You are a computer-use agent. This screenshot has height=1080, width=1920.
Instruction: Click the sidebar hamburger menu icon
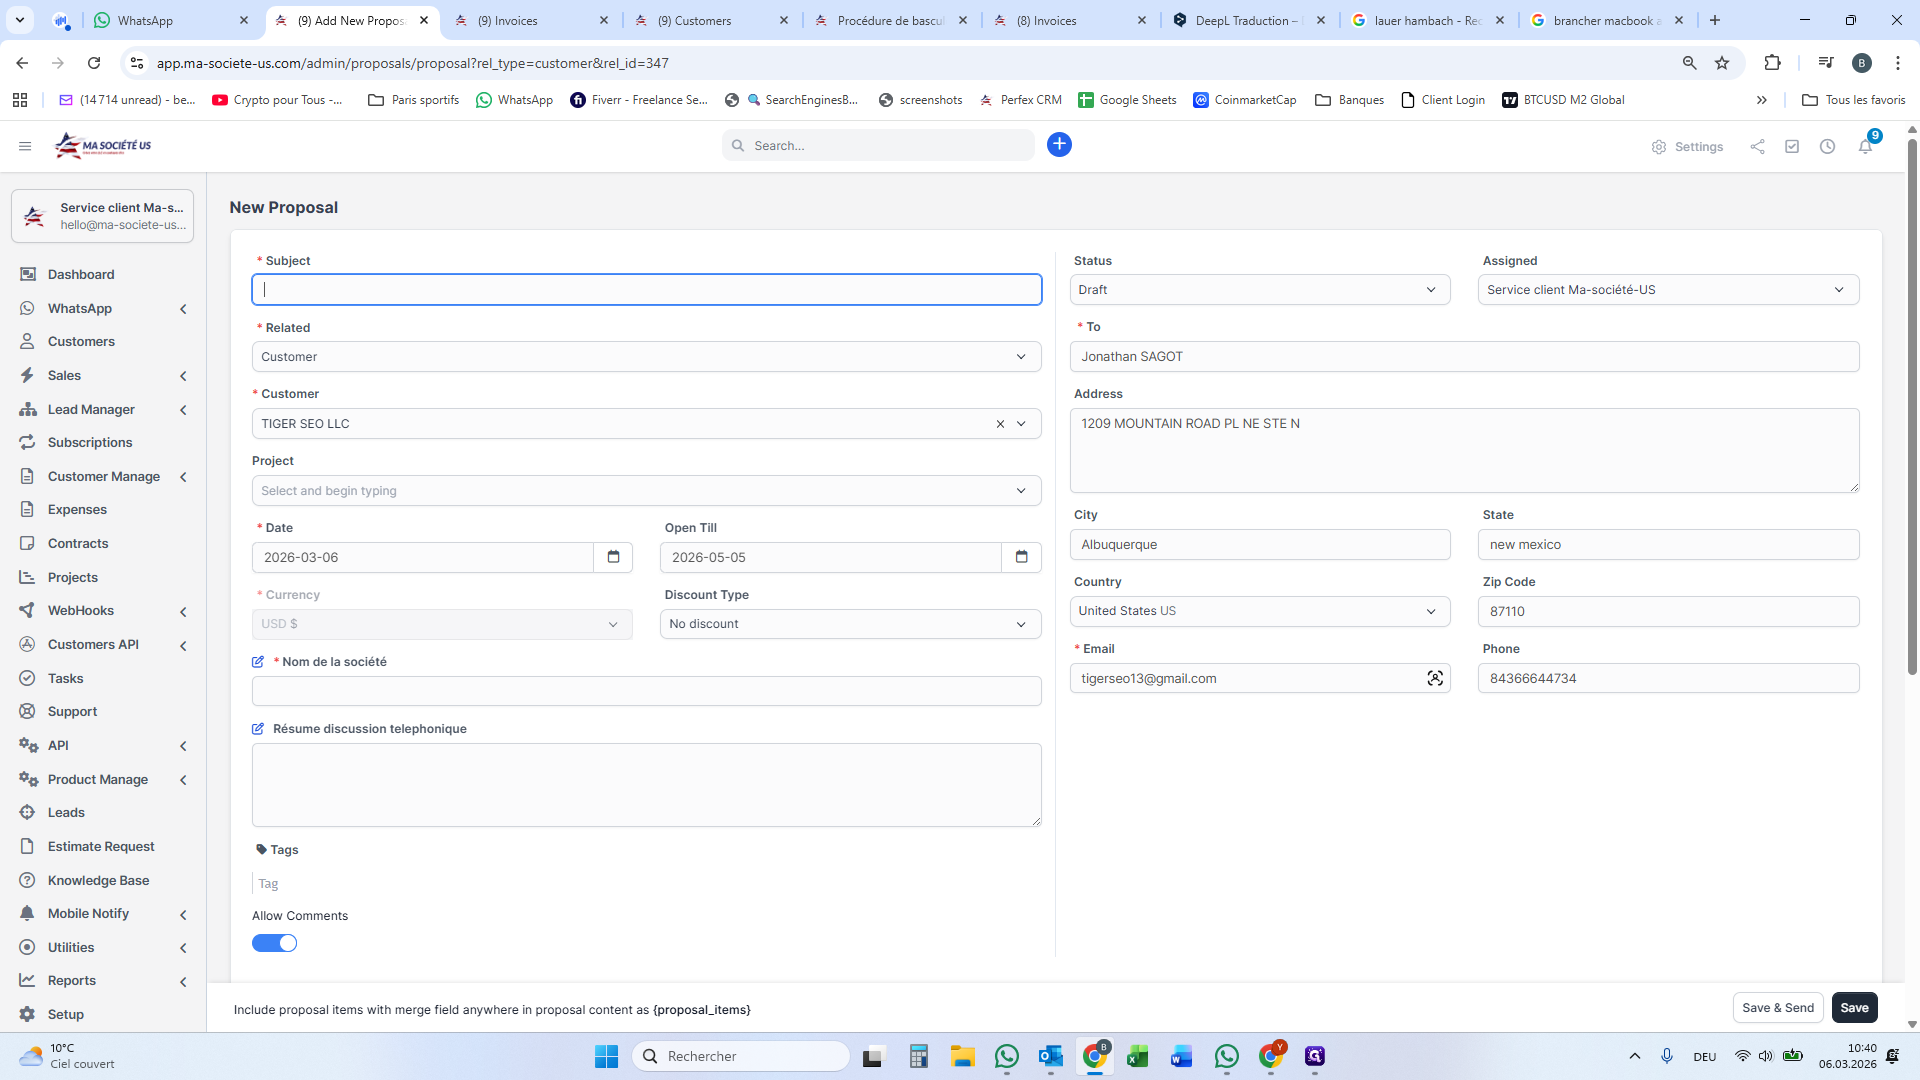point(25,146)
